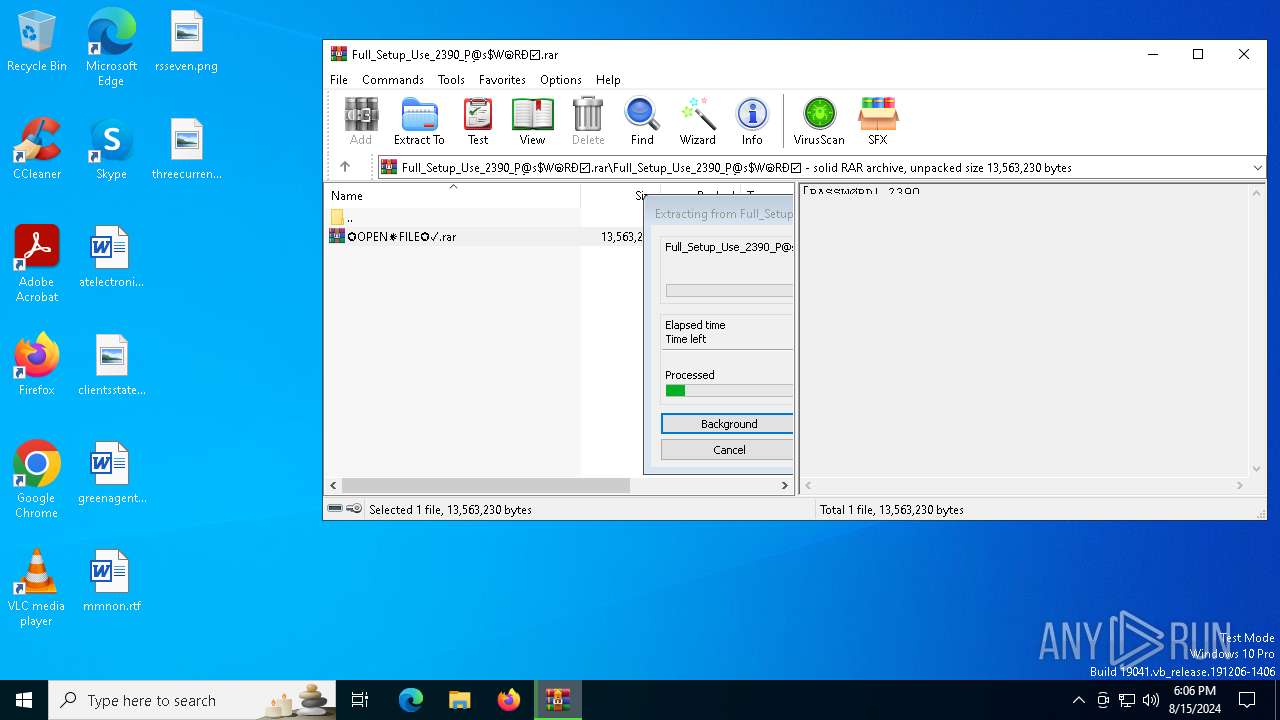Click the Extract To toolbar icon

419,122
